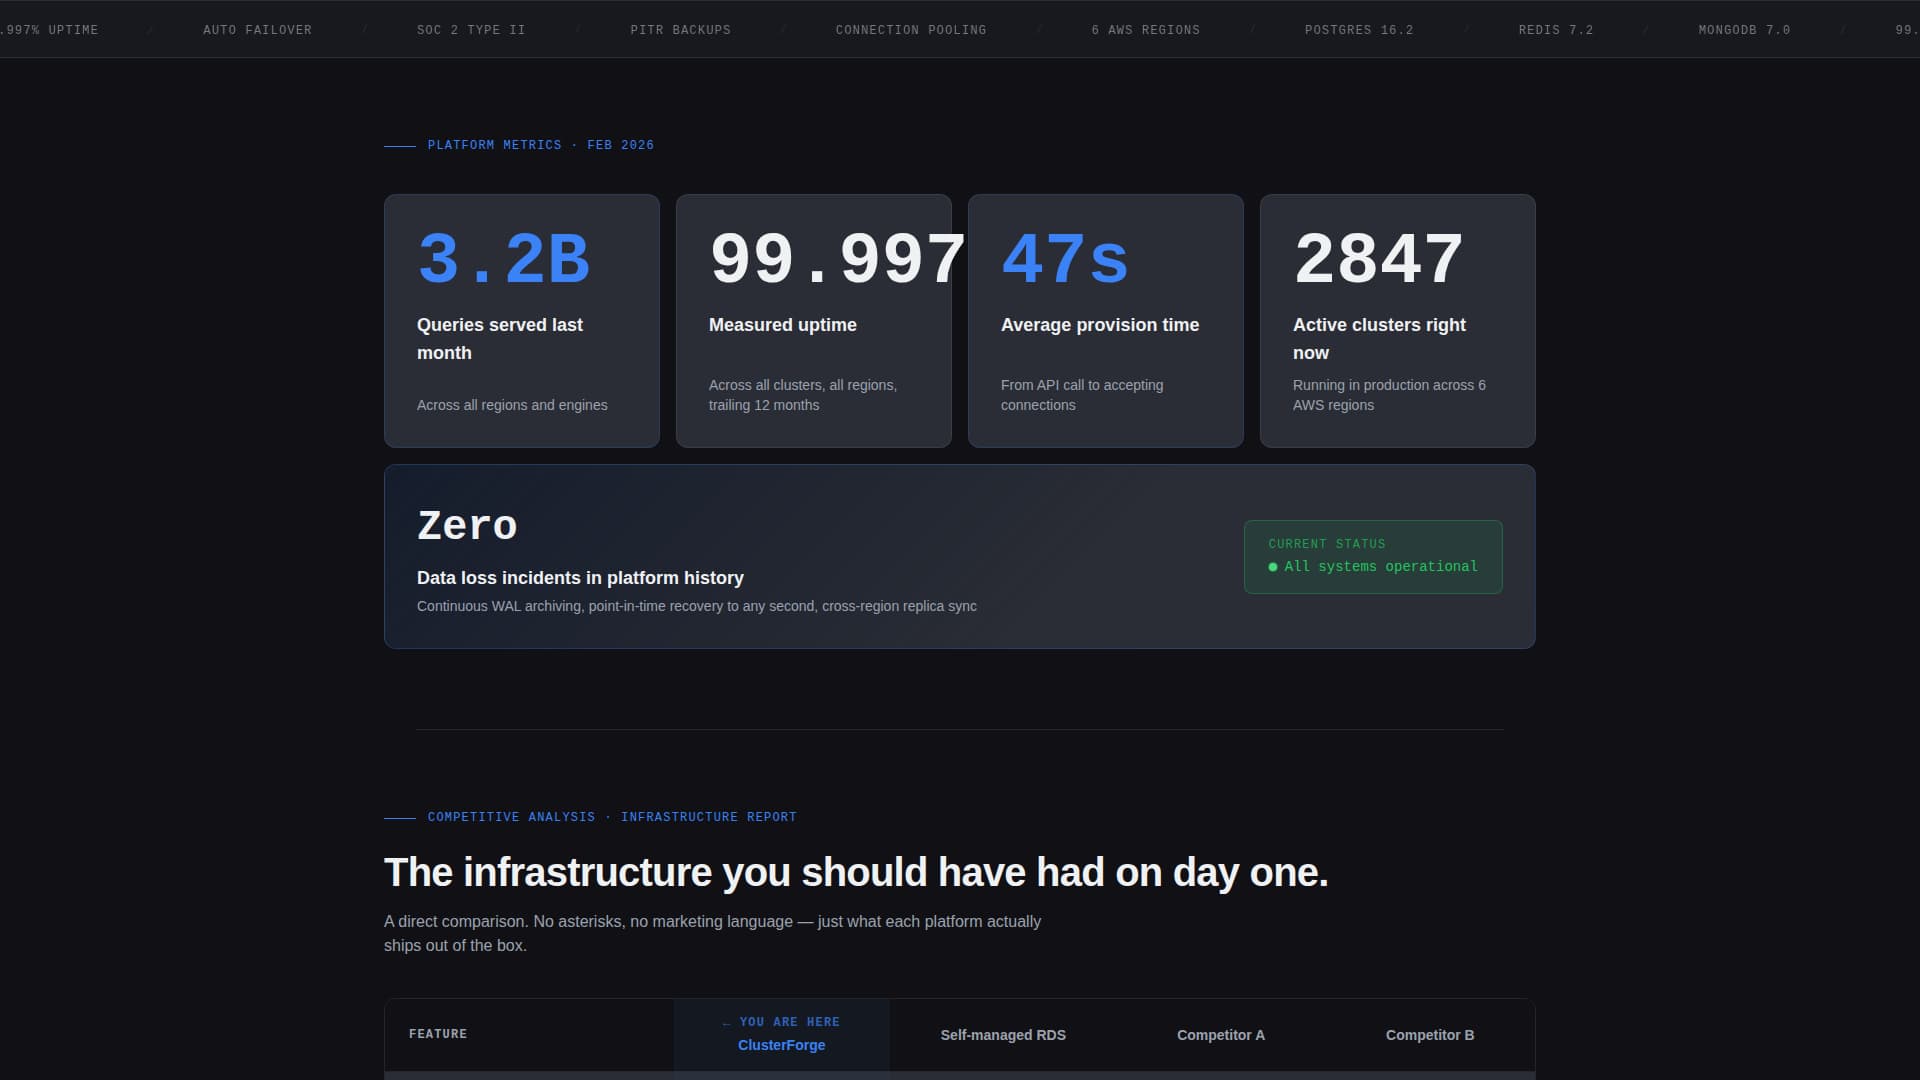1920x1080 pixels.
Task: Click All systems operational text
Action: (x=1381, y=566)
